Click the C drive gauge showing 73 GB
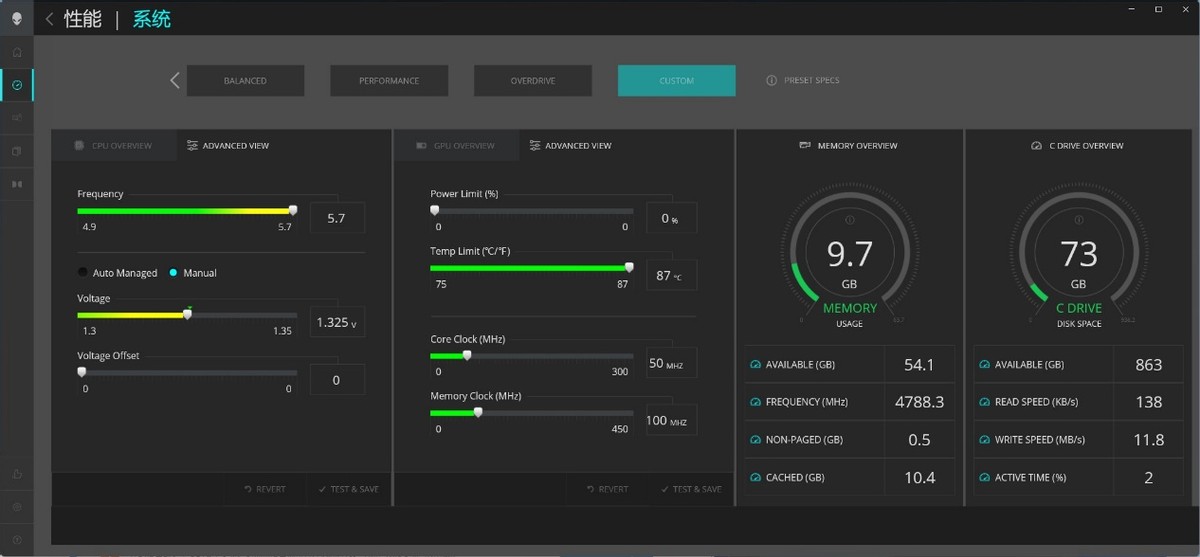 coord(1079,255)
